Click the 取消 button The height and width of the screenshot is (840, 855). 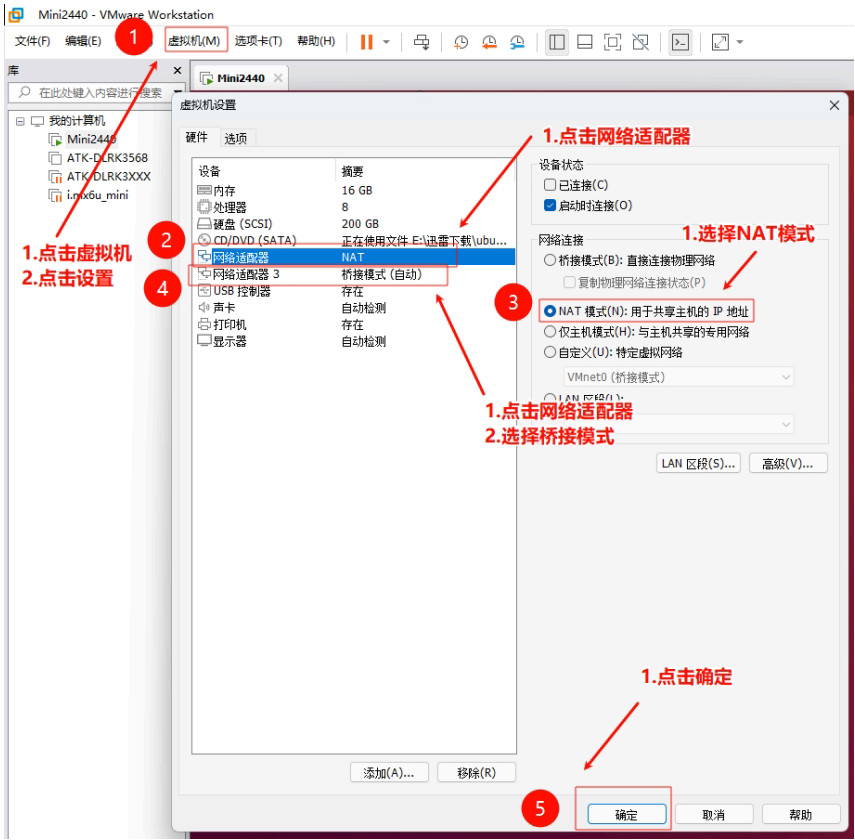point(714,815)
